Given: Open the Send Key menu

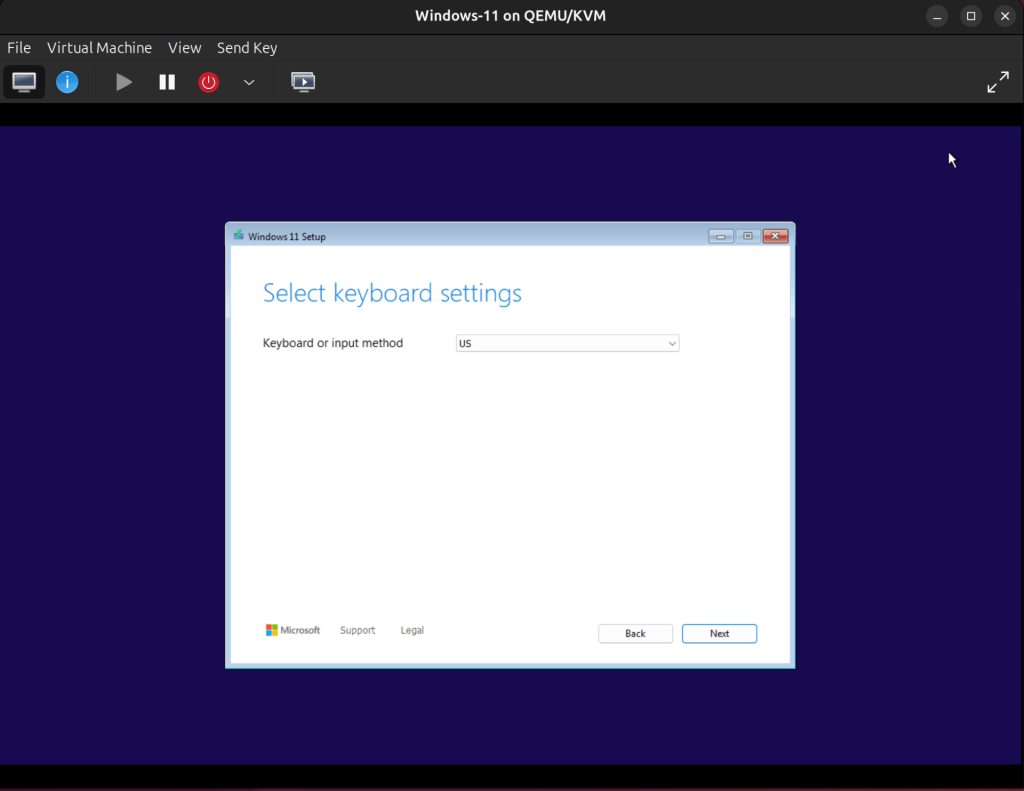Looking at the screenshot, I should tap(246, 47).
